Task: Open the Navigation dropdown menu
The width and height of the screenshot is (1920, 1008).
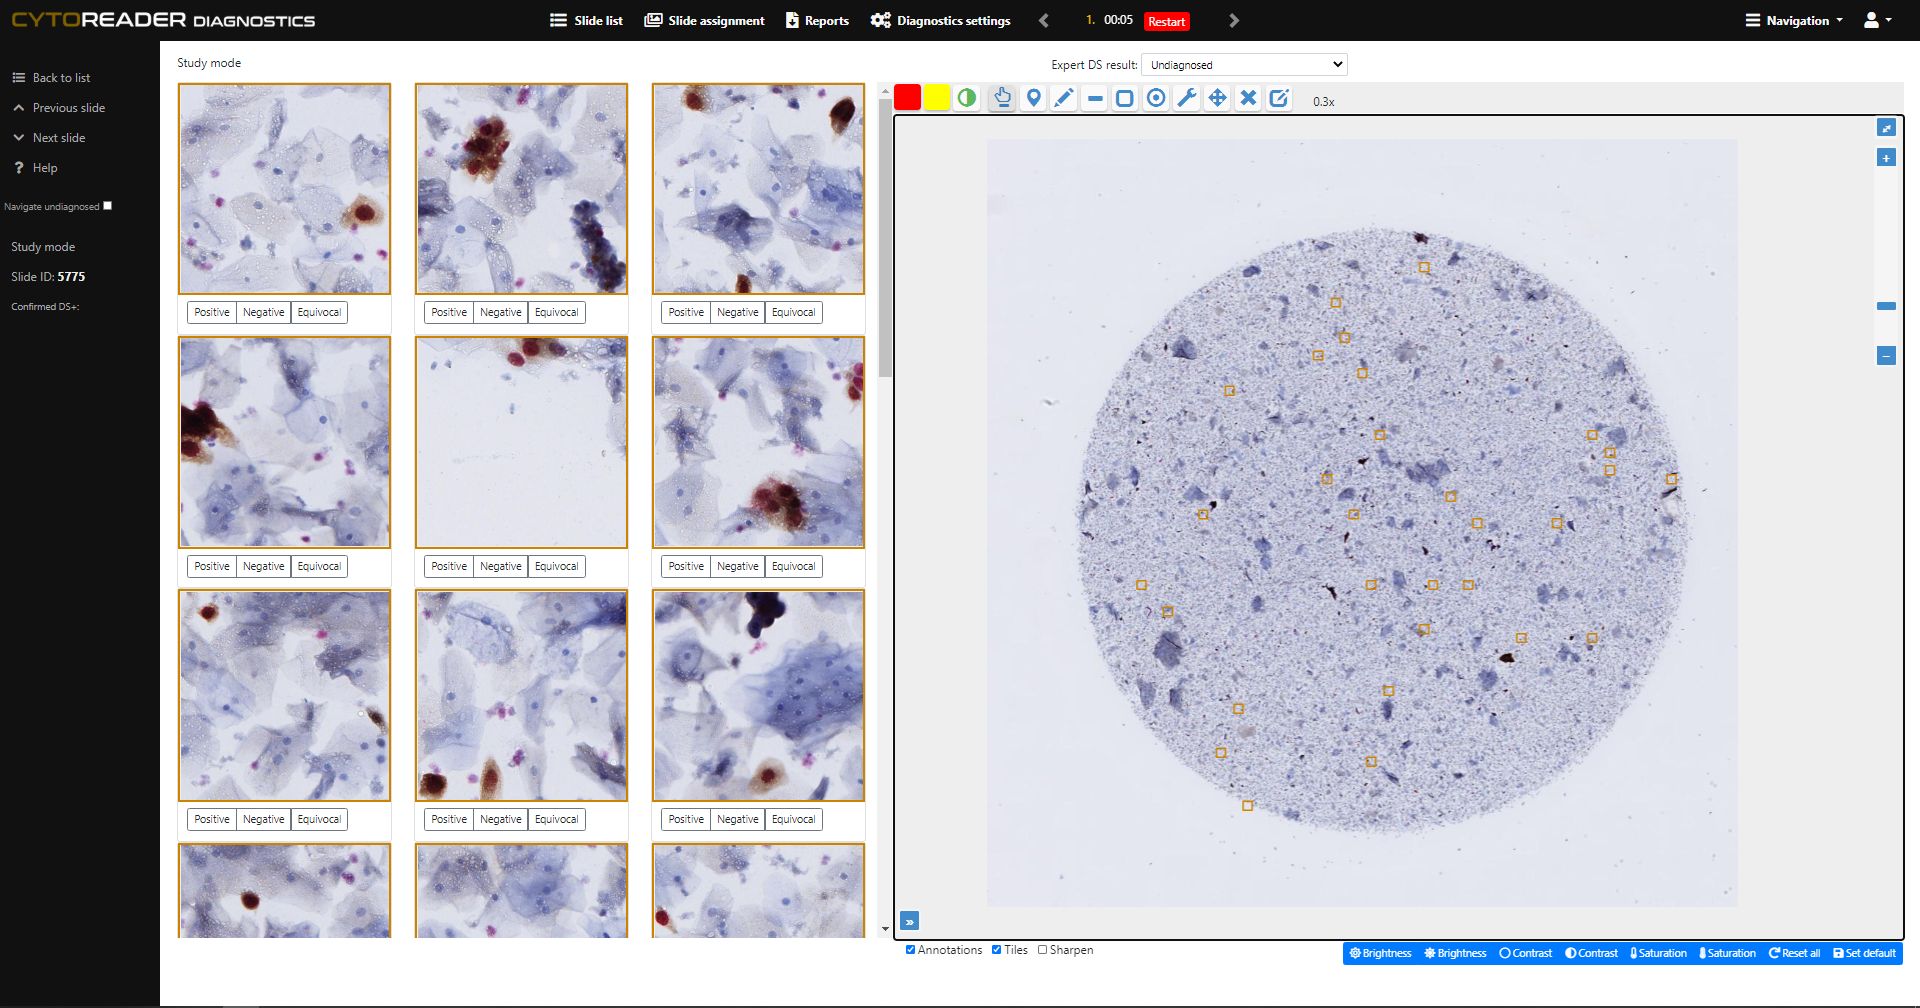Action: point(1794,20)
